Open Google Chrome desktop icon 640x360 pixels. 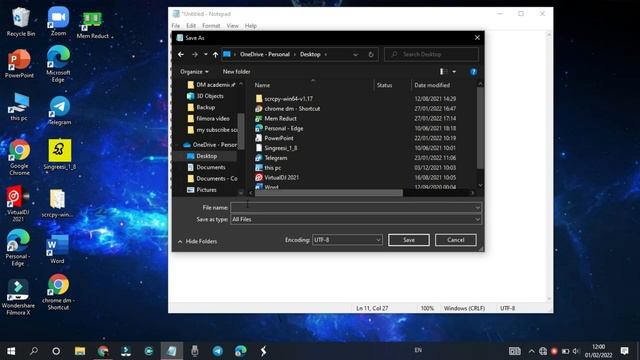pos(19,157)
